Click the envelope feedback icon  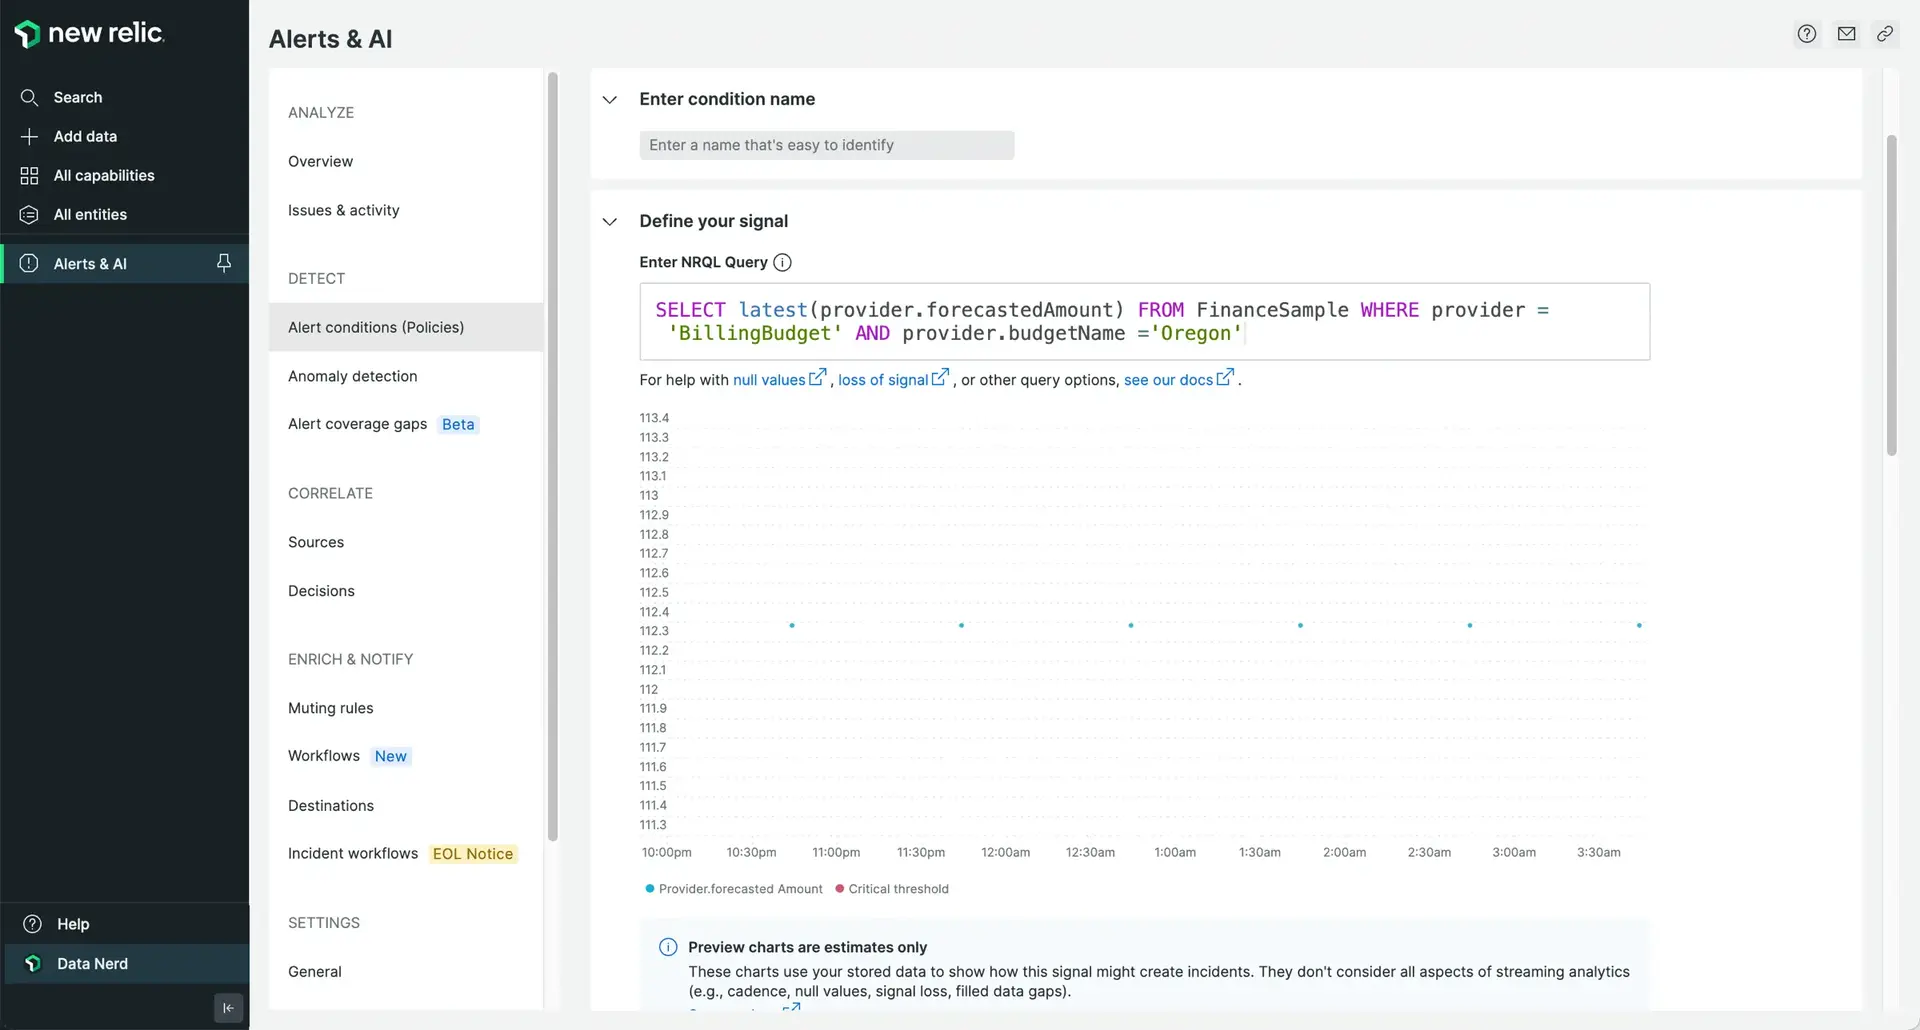(1846, 34)
